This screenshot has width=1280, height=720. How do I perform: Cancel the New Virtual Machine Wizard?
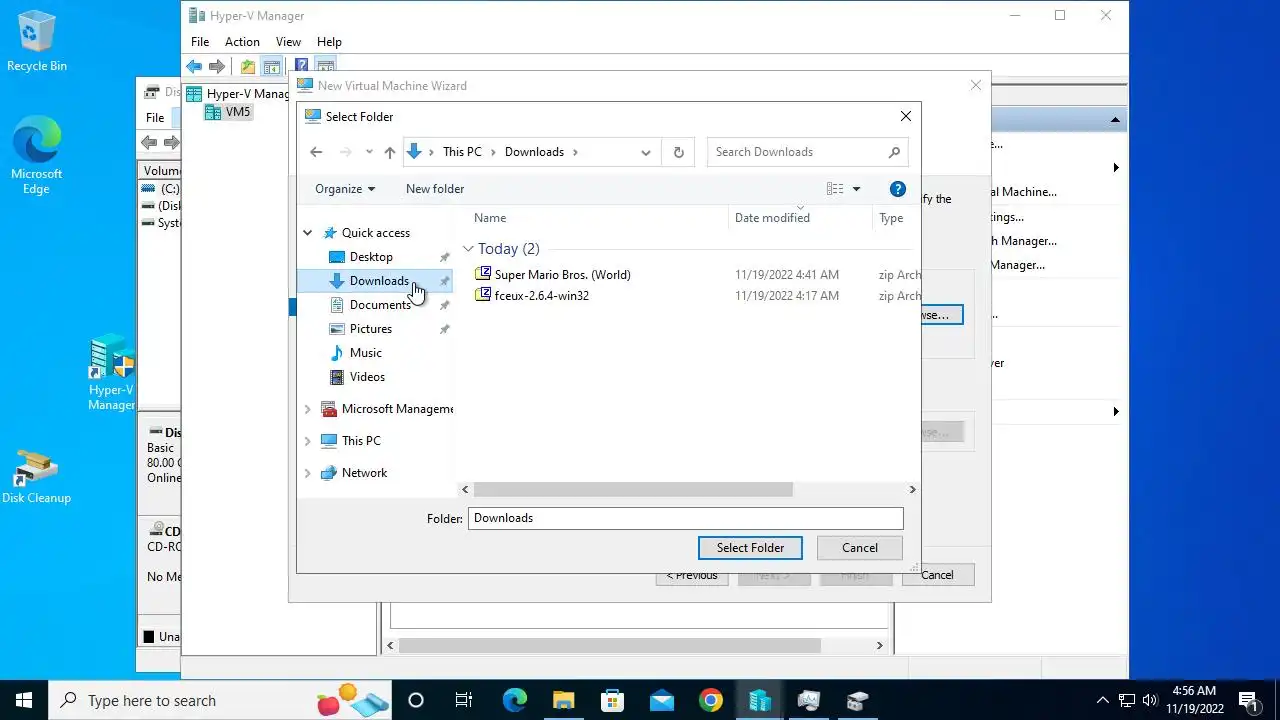coord(937,575)
